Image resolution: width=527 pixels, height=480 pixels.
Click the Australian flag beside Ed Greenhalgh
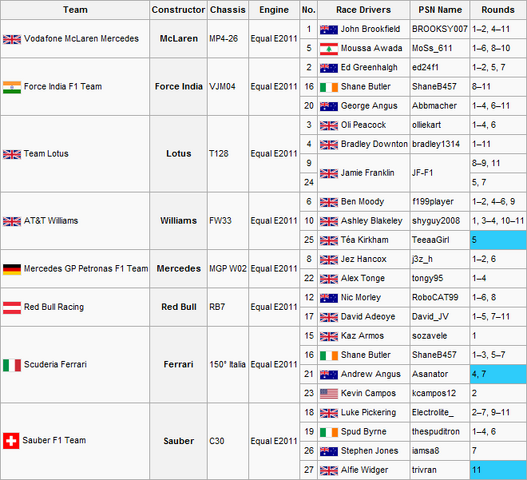pos(329,68)
